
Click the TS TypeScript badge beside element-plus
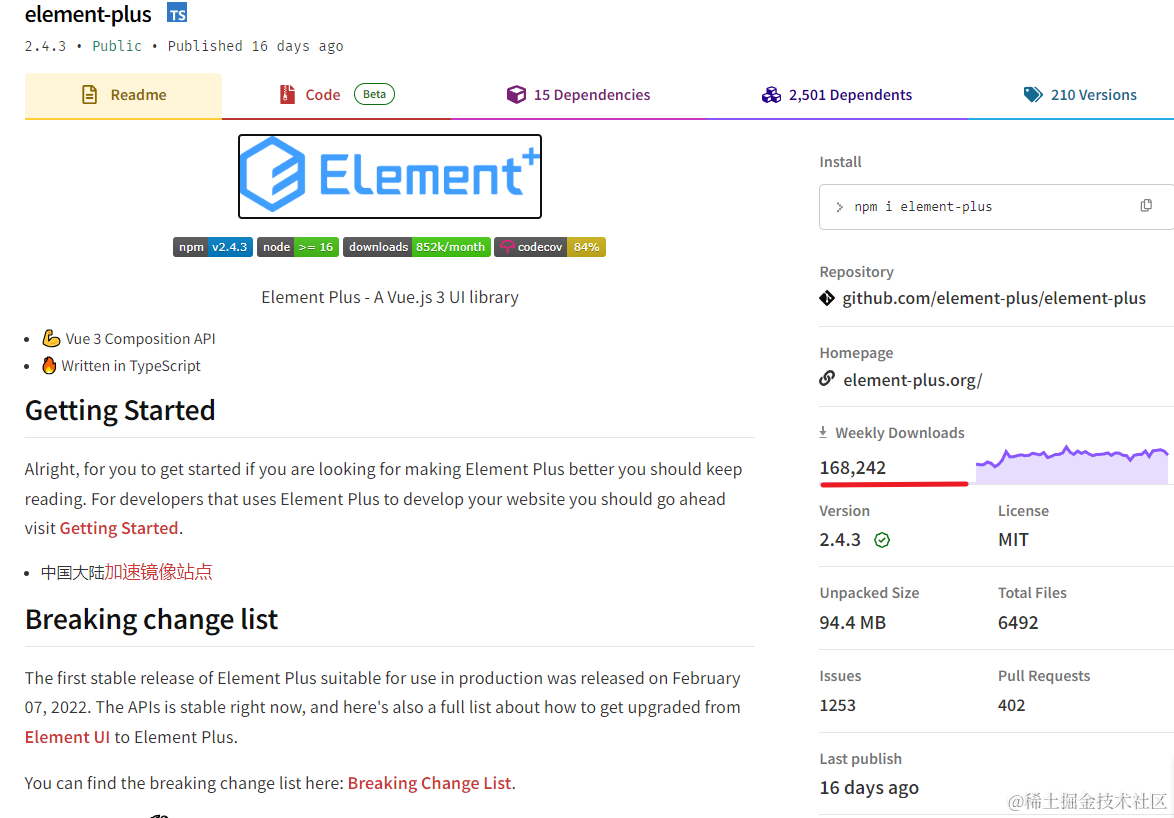(x=176, y=13)
